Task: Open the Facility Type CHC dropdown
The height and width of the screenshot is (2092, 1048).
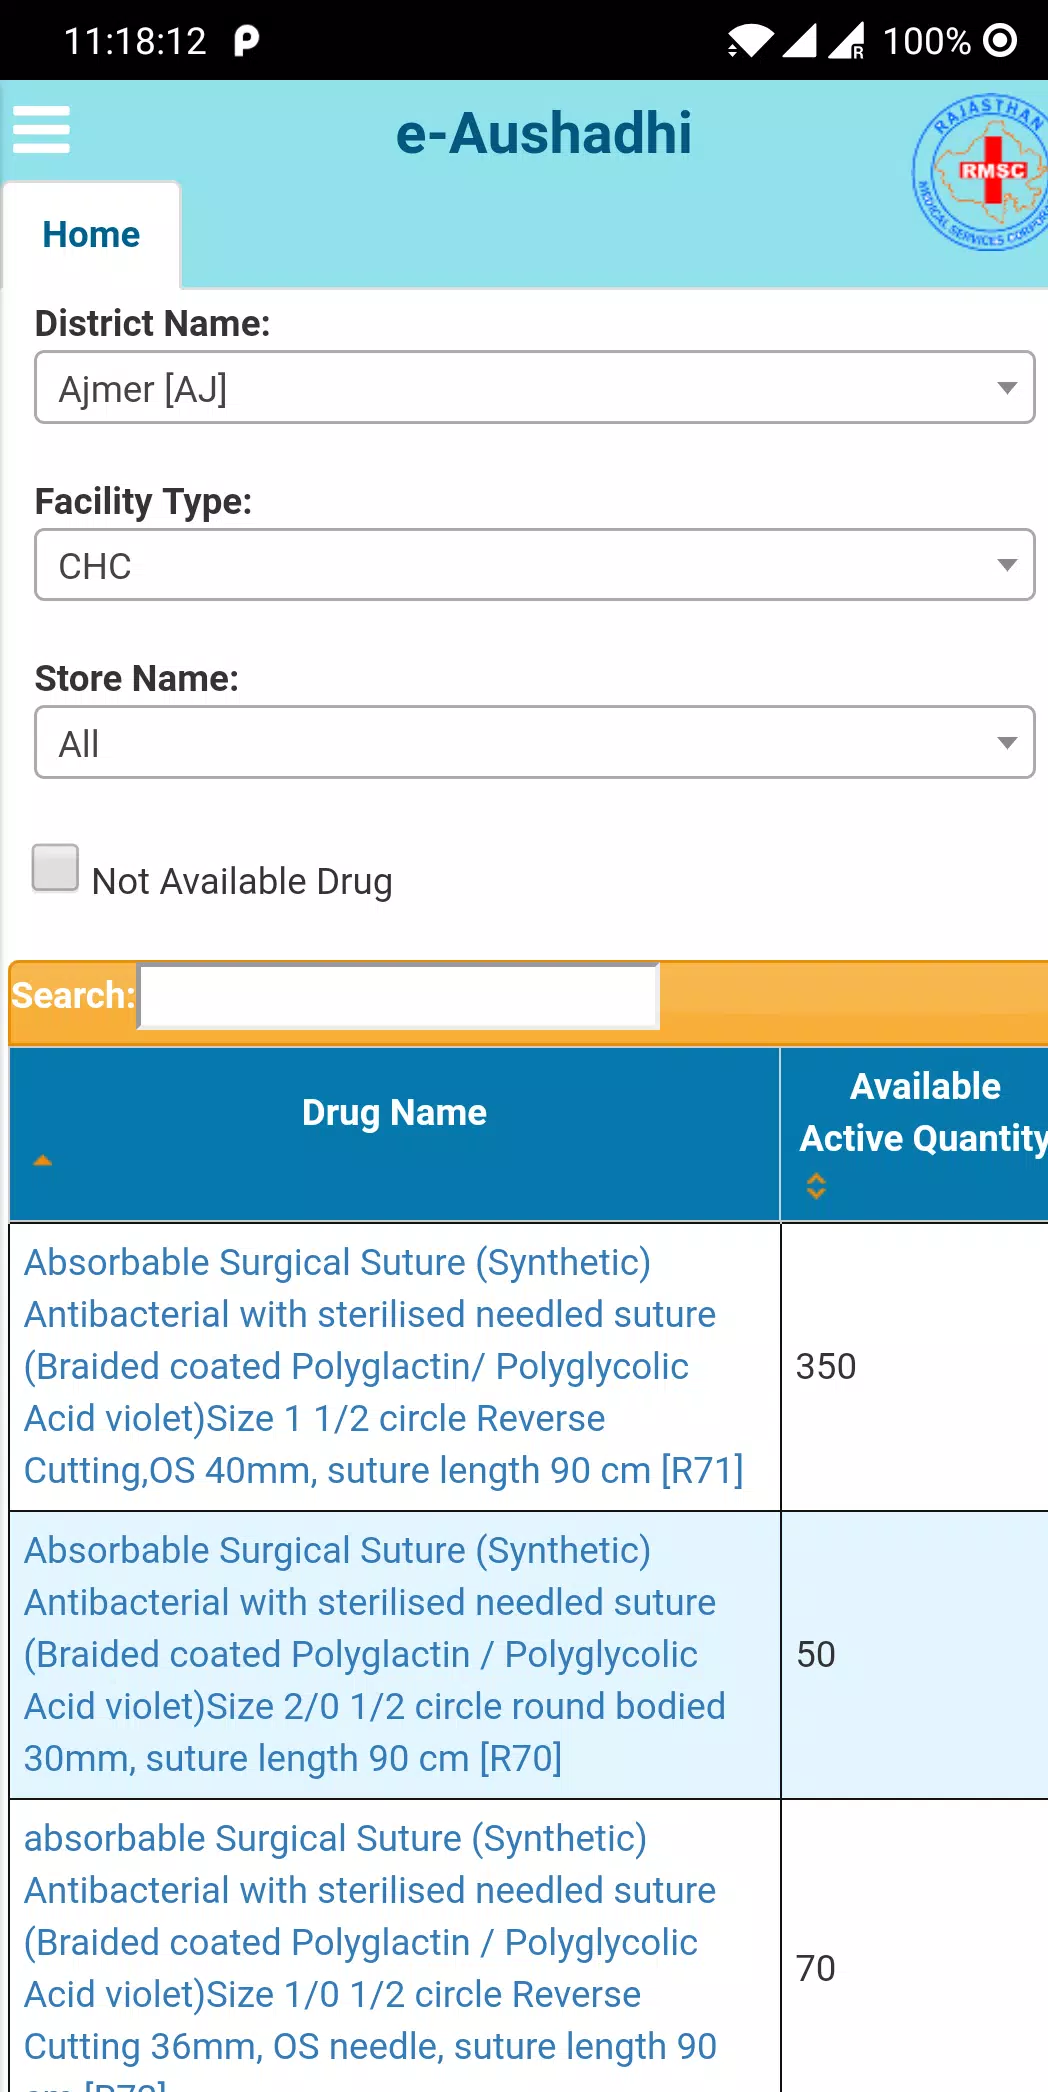Action: [x=535, y=565]
